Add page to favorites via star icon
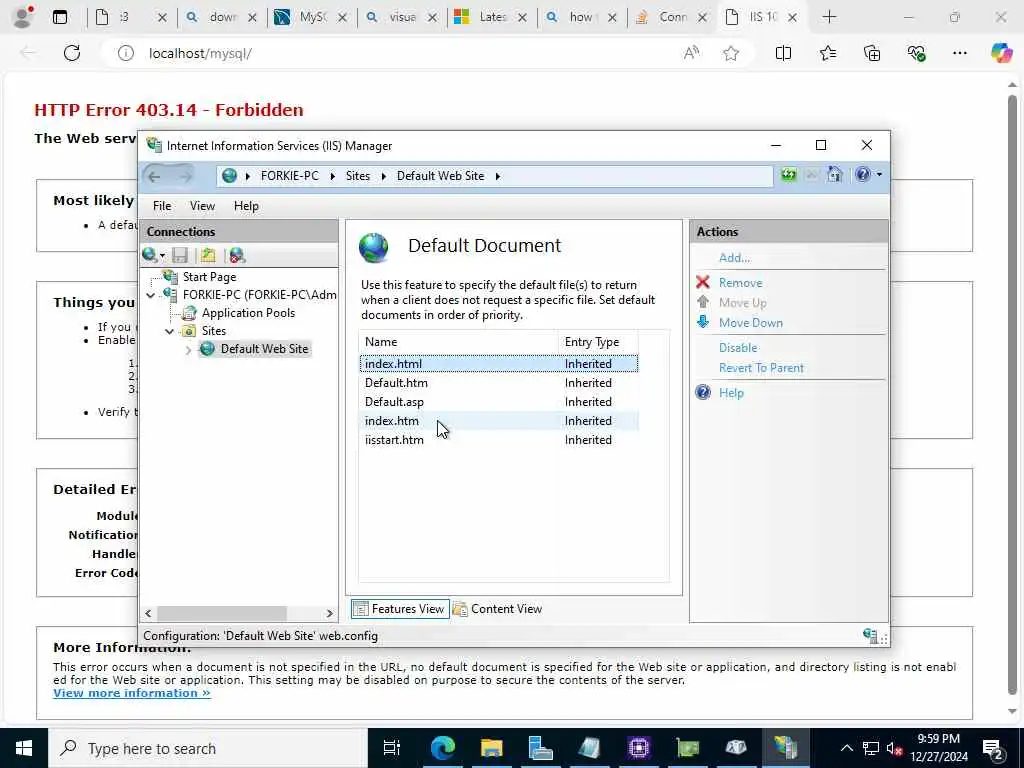The width and height of the screenshot is (1024, 768). coord(731,53)
